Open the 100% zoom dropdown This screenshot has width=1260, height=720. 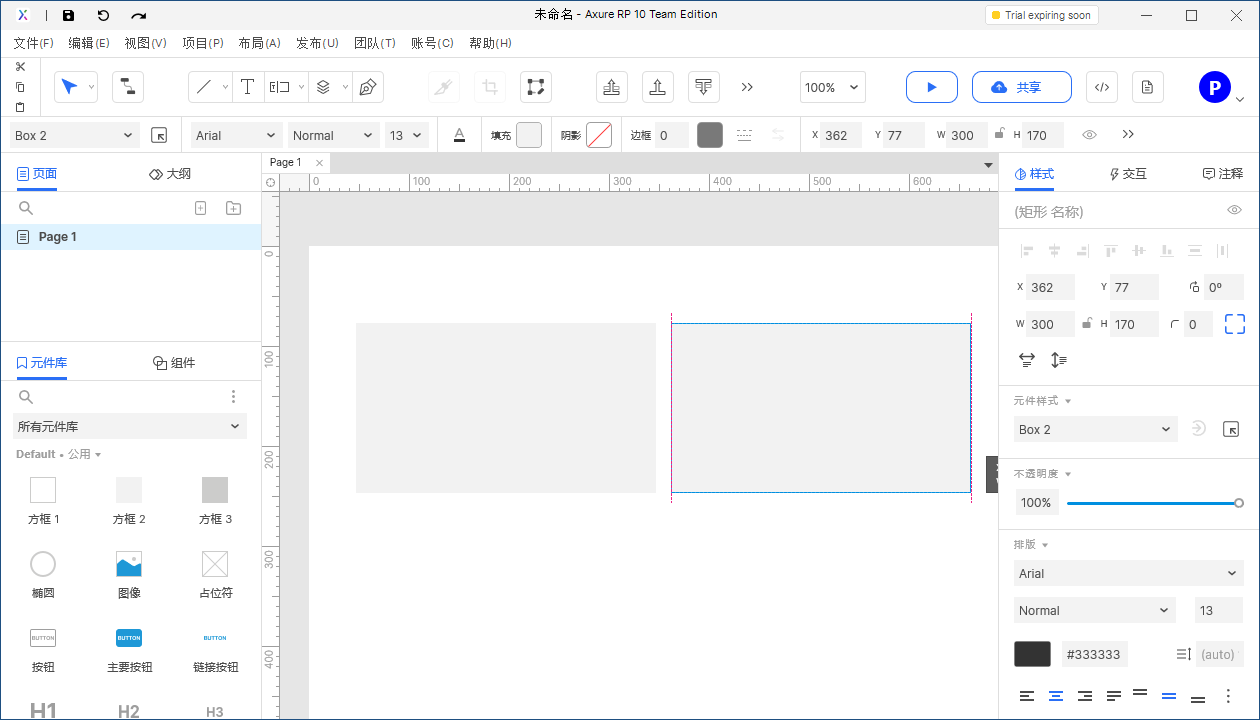[x=833, y=87]
